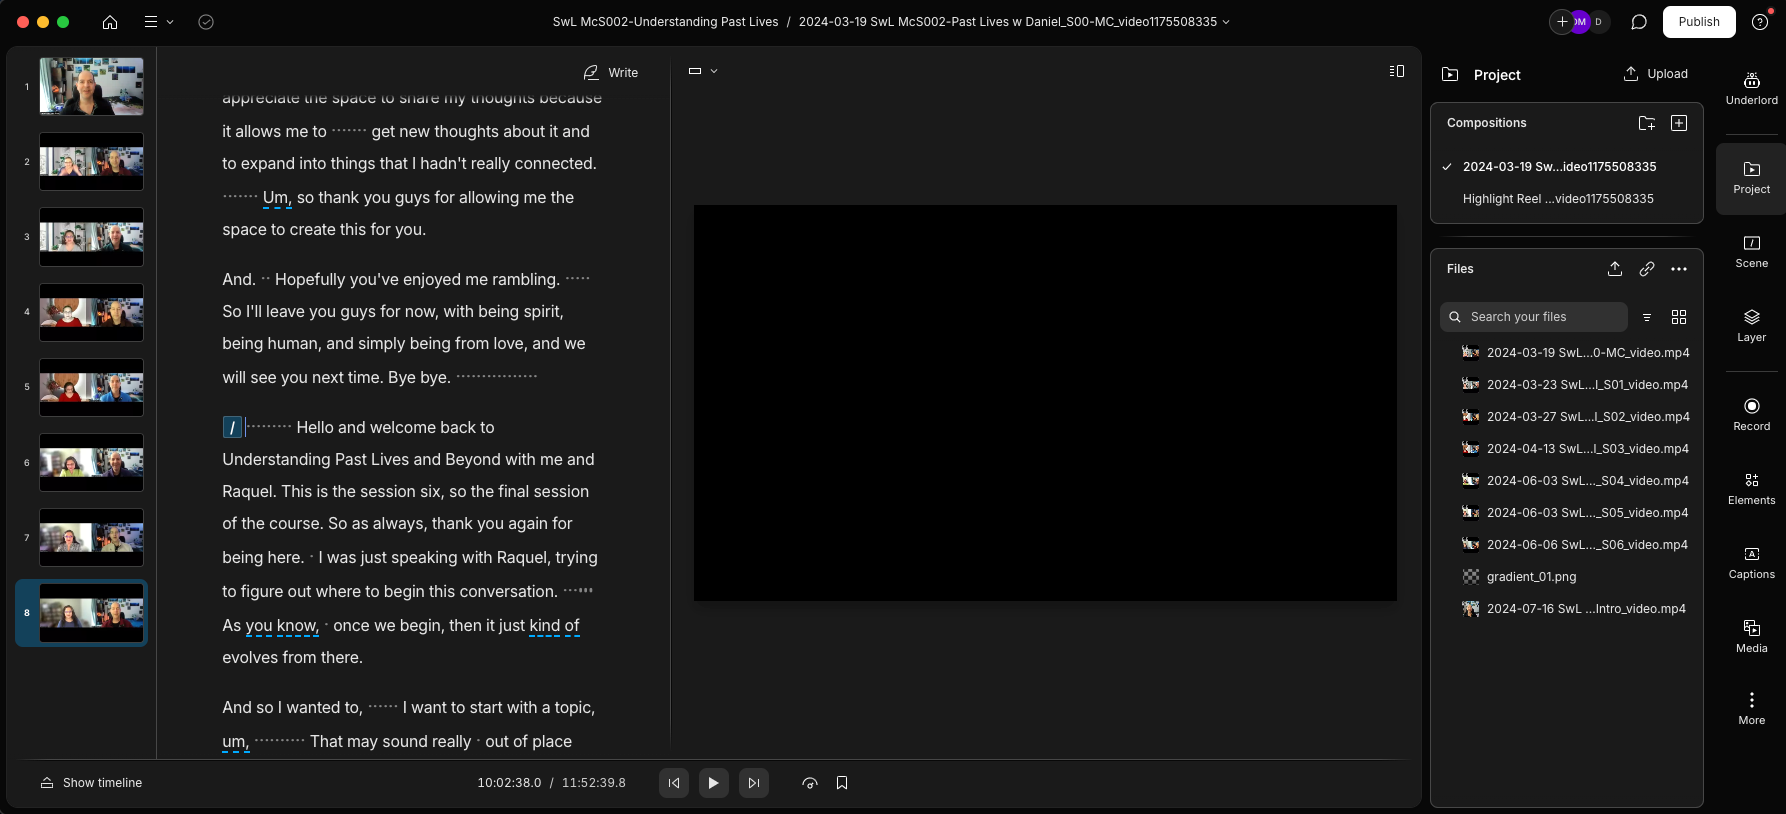The width and height of the screenshot is (1786, 814).
Task: Open the comments panel
Action: coord(1638,22)
